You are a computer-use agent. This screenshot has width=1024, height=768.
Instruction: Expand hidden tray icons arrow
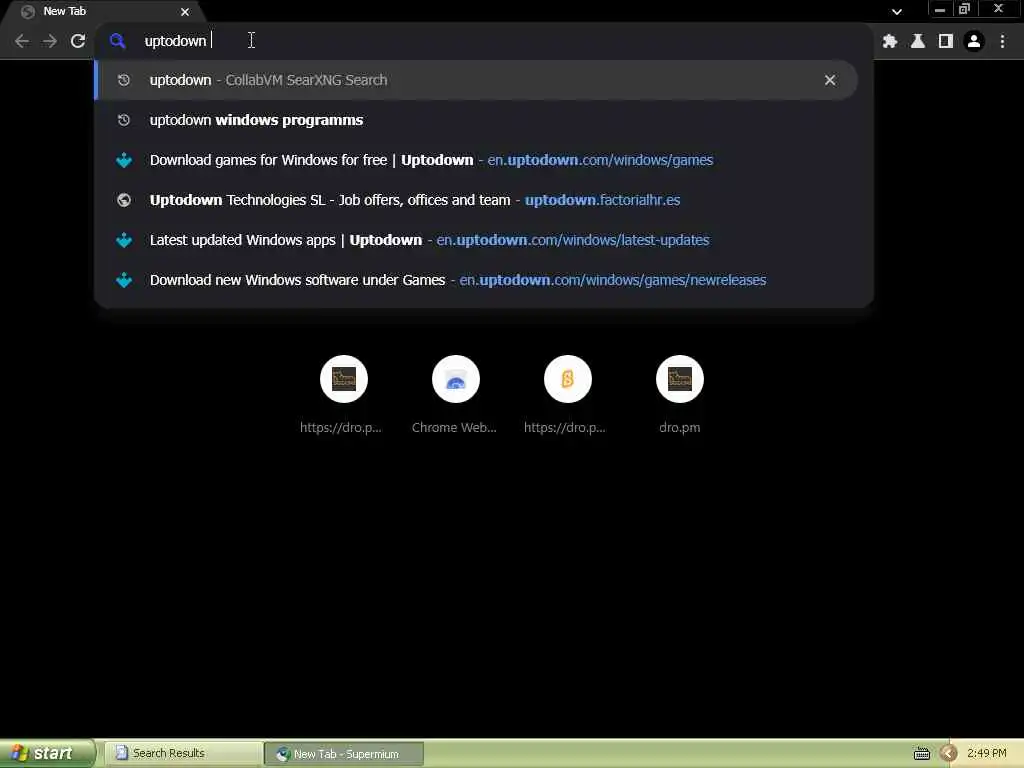(x=948, y=754)
